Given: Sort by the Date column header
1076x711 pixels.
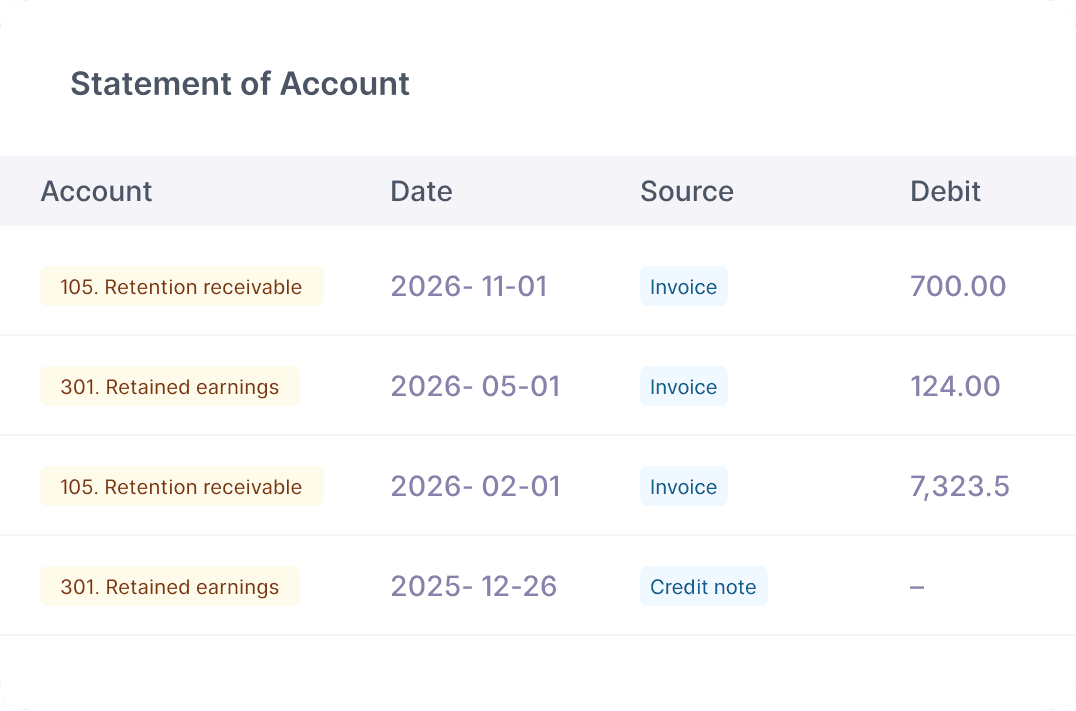Looking at the screenshot, I should pos(421,191).
